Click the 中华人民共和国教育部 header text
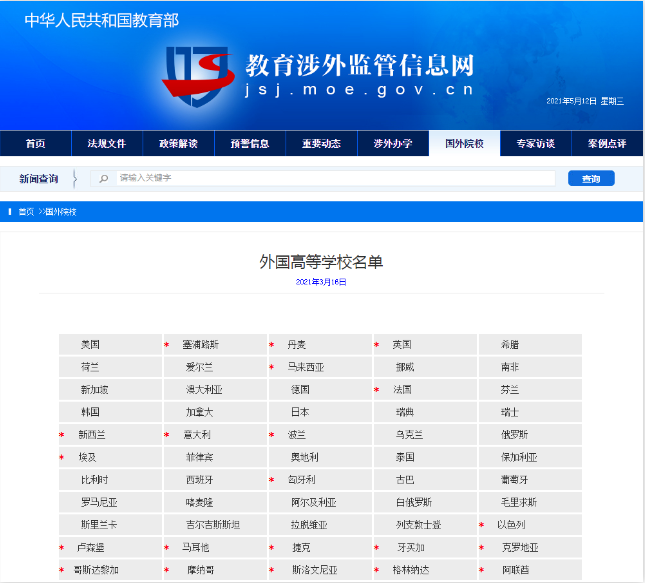 [102, 21]
